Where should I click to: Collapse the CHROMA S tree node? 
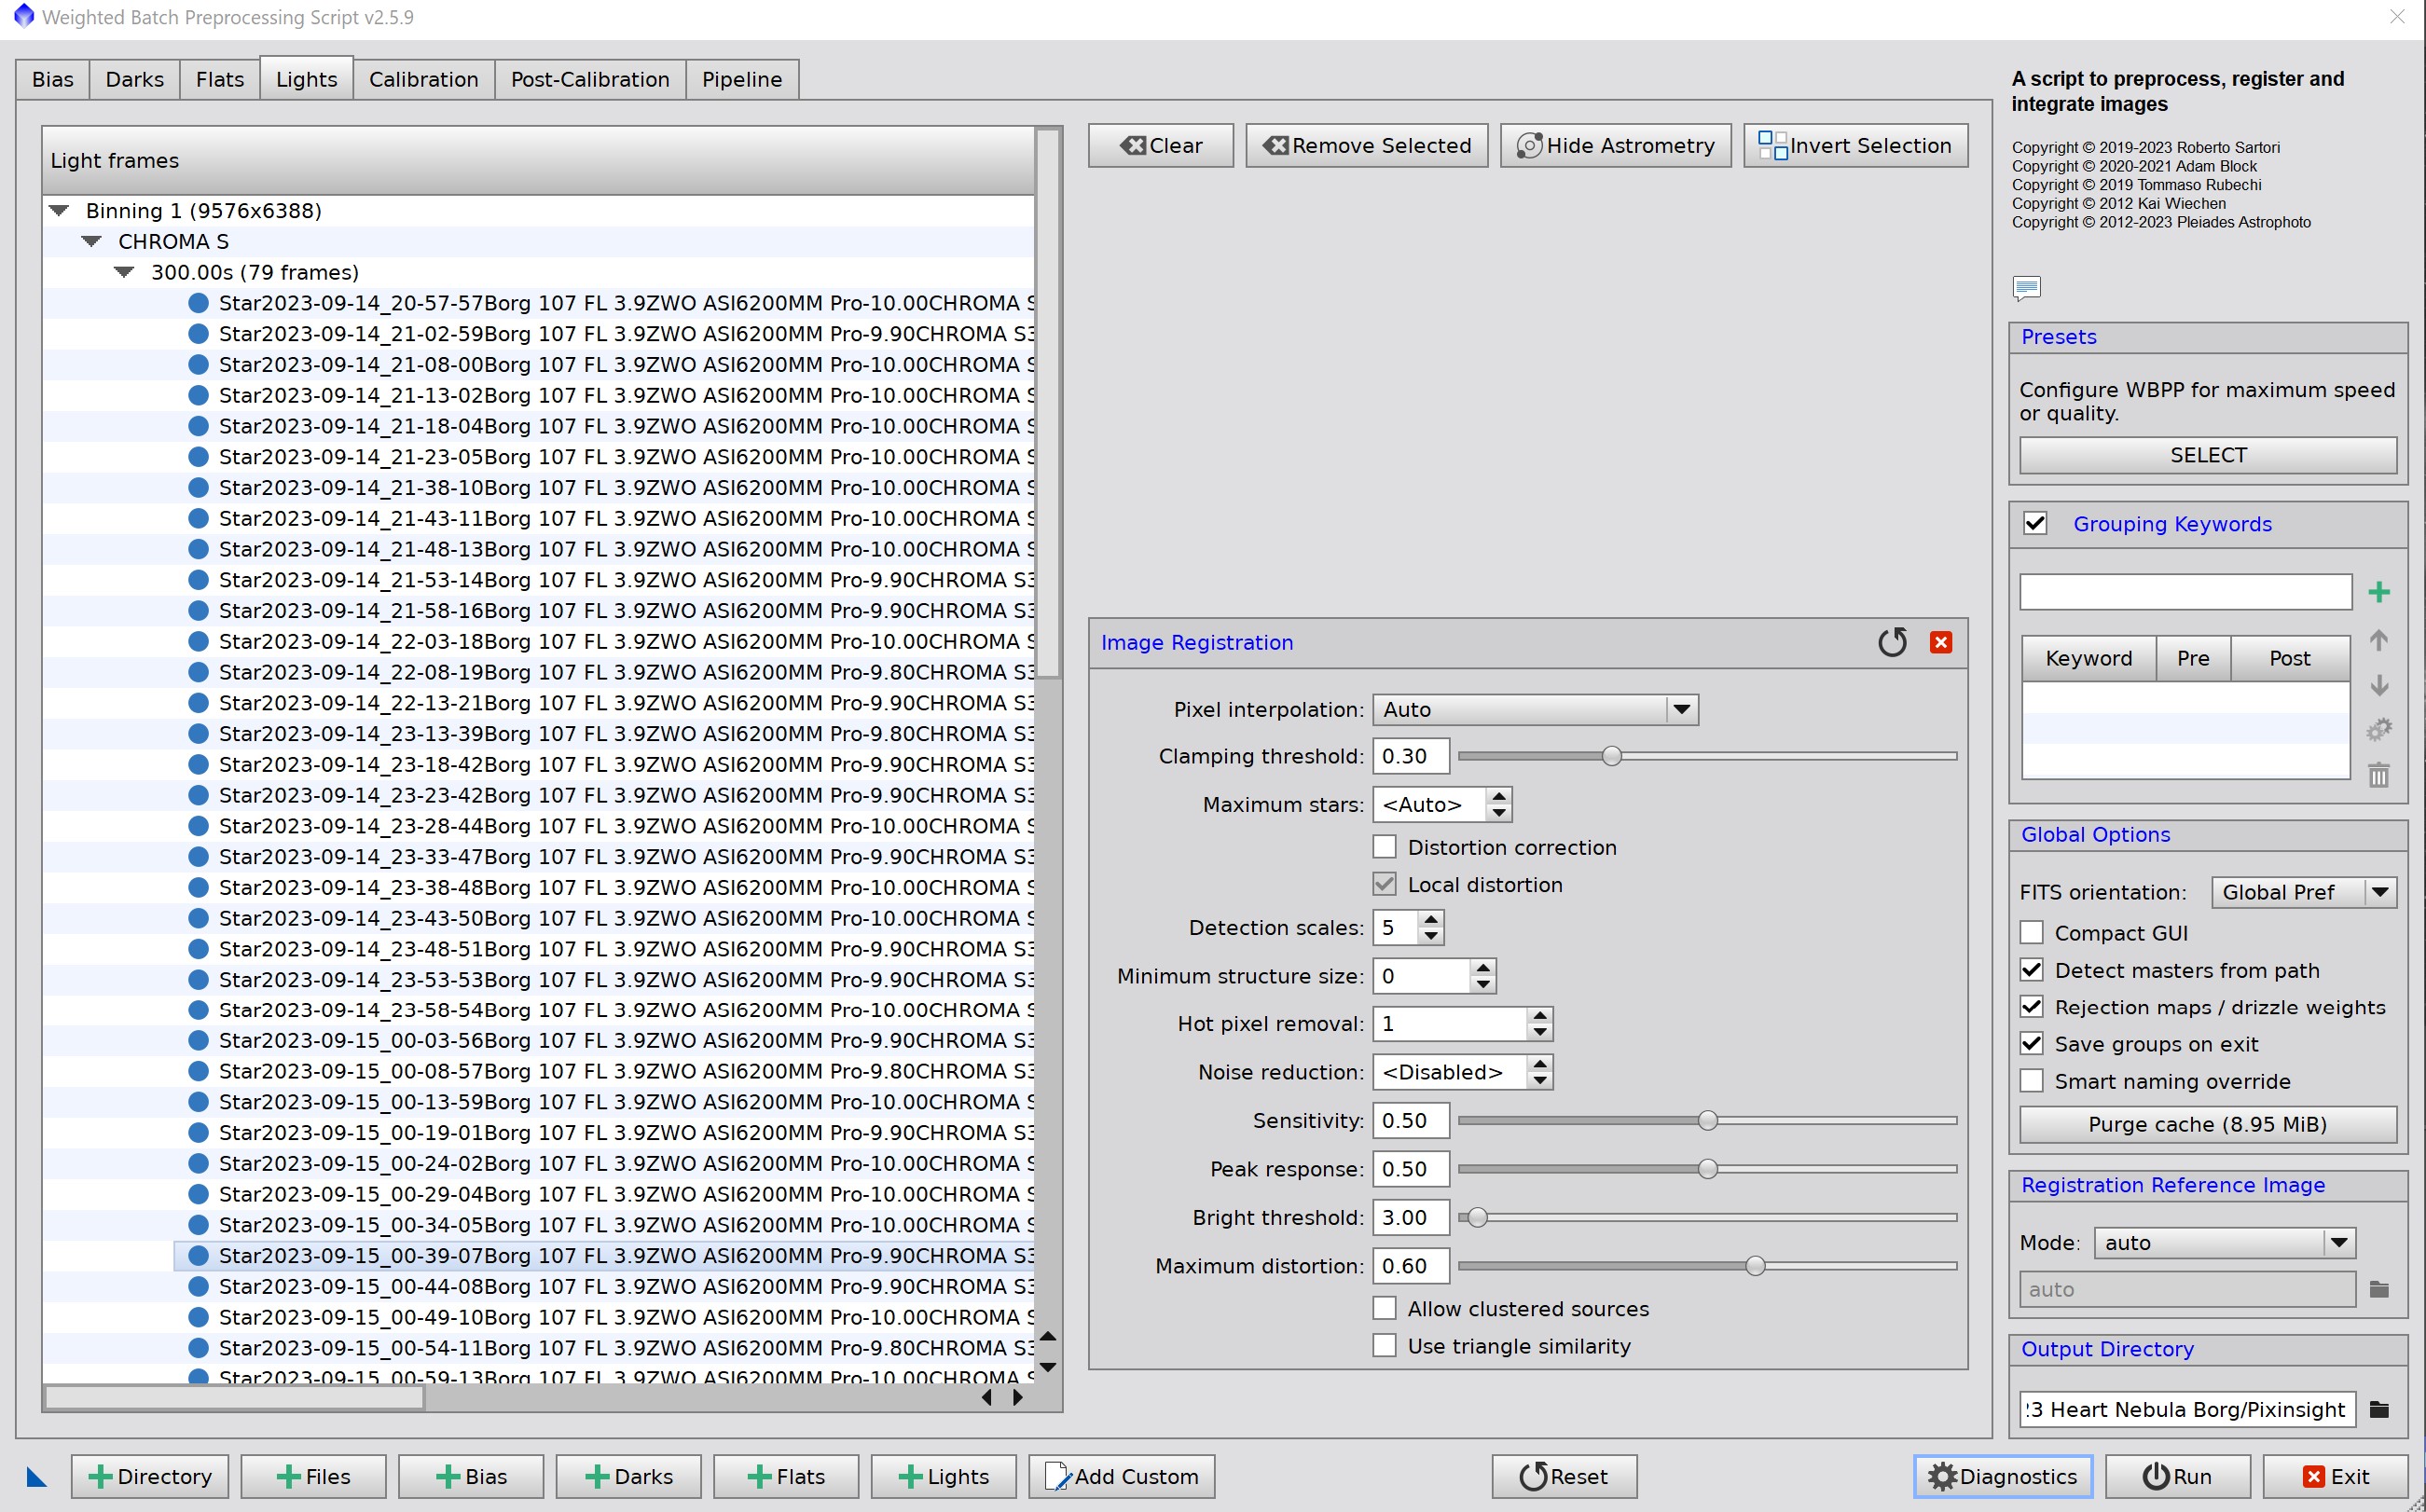(91, 241)
